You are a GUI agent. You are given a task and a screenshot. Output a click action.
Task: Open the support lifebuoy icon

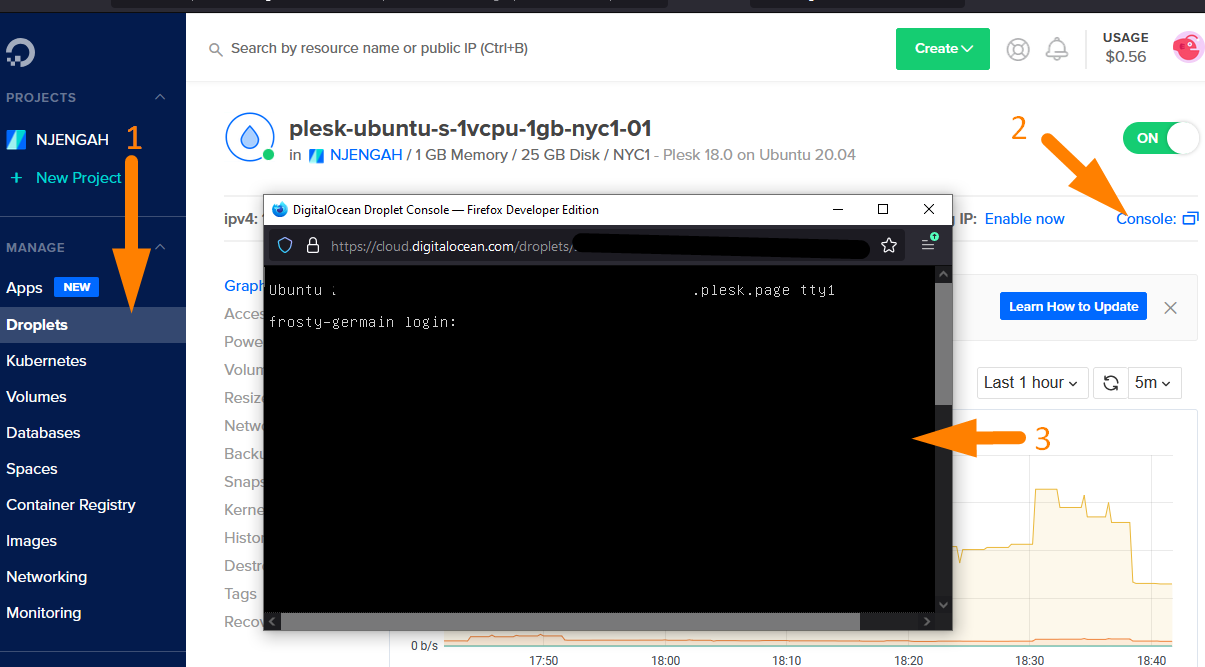coord(1018,49)
